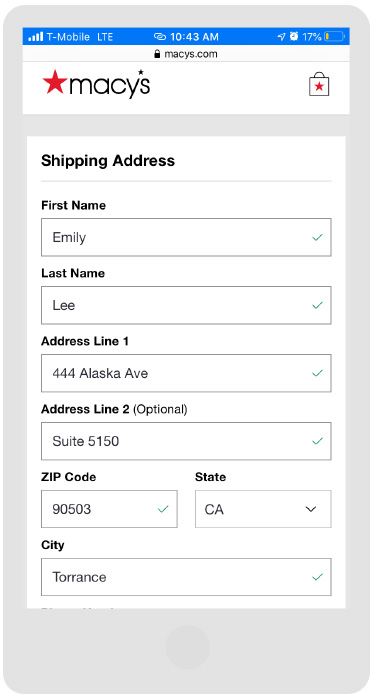The image size is (373, 699).
Task: Tap the macys.com address bar
Action: point(186,54)
